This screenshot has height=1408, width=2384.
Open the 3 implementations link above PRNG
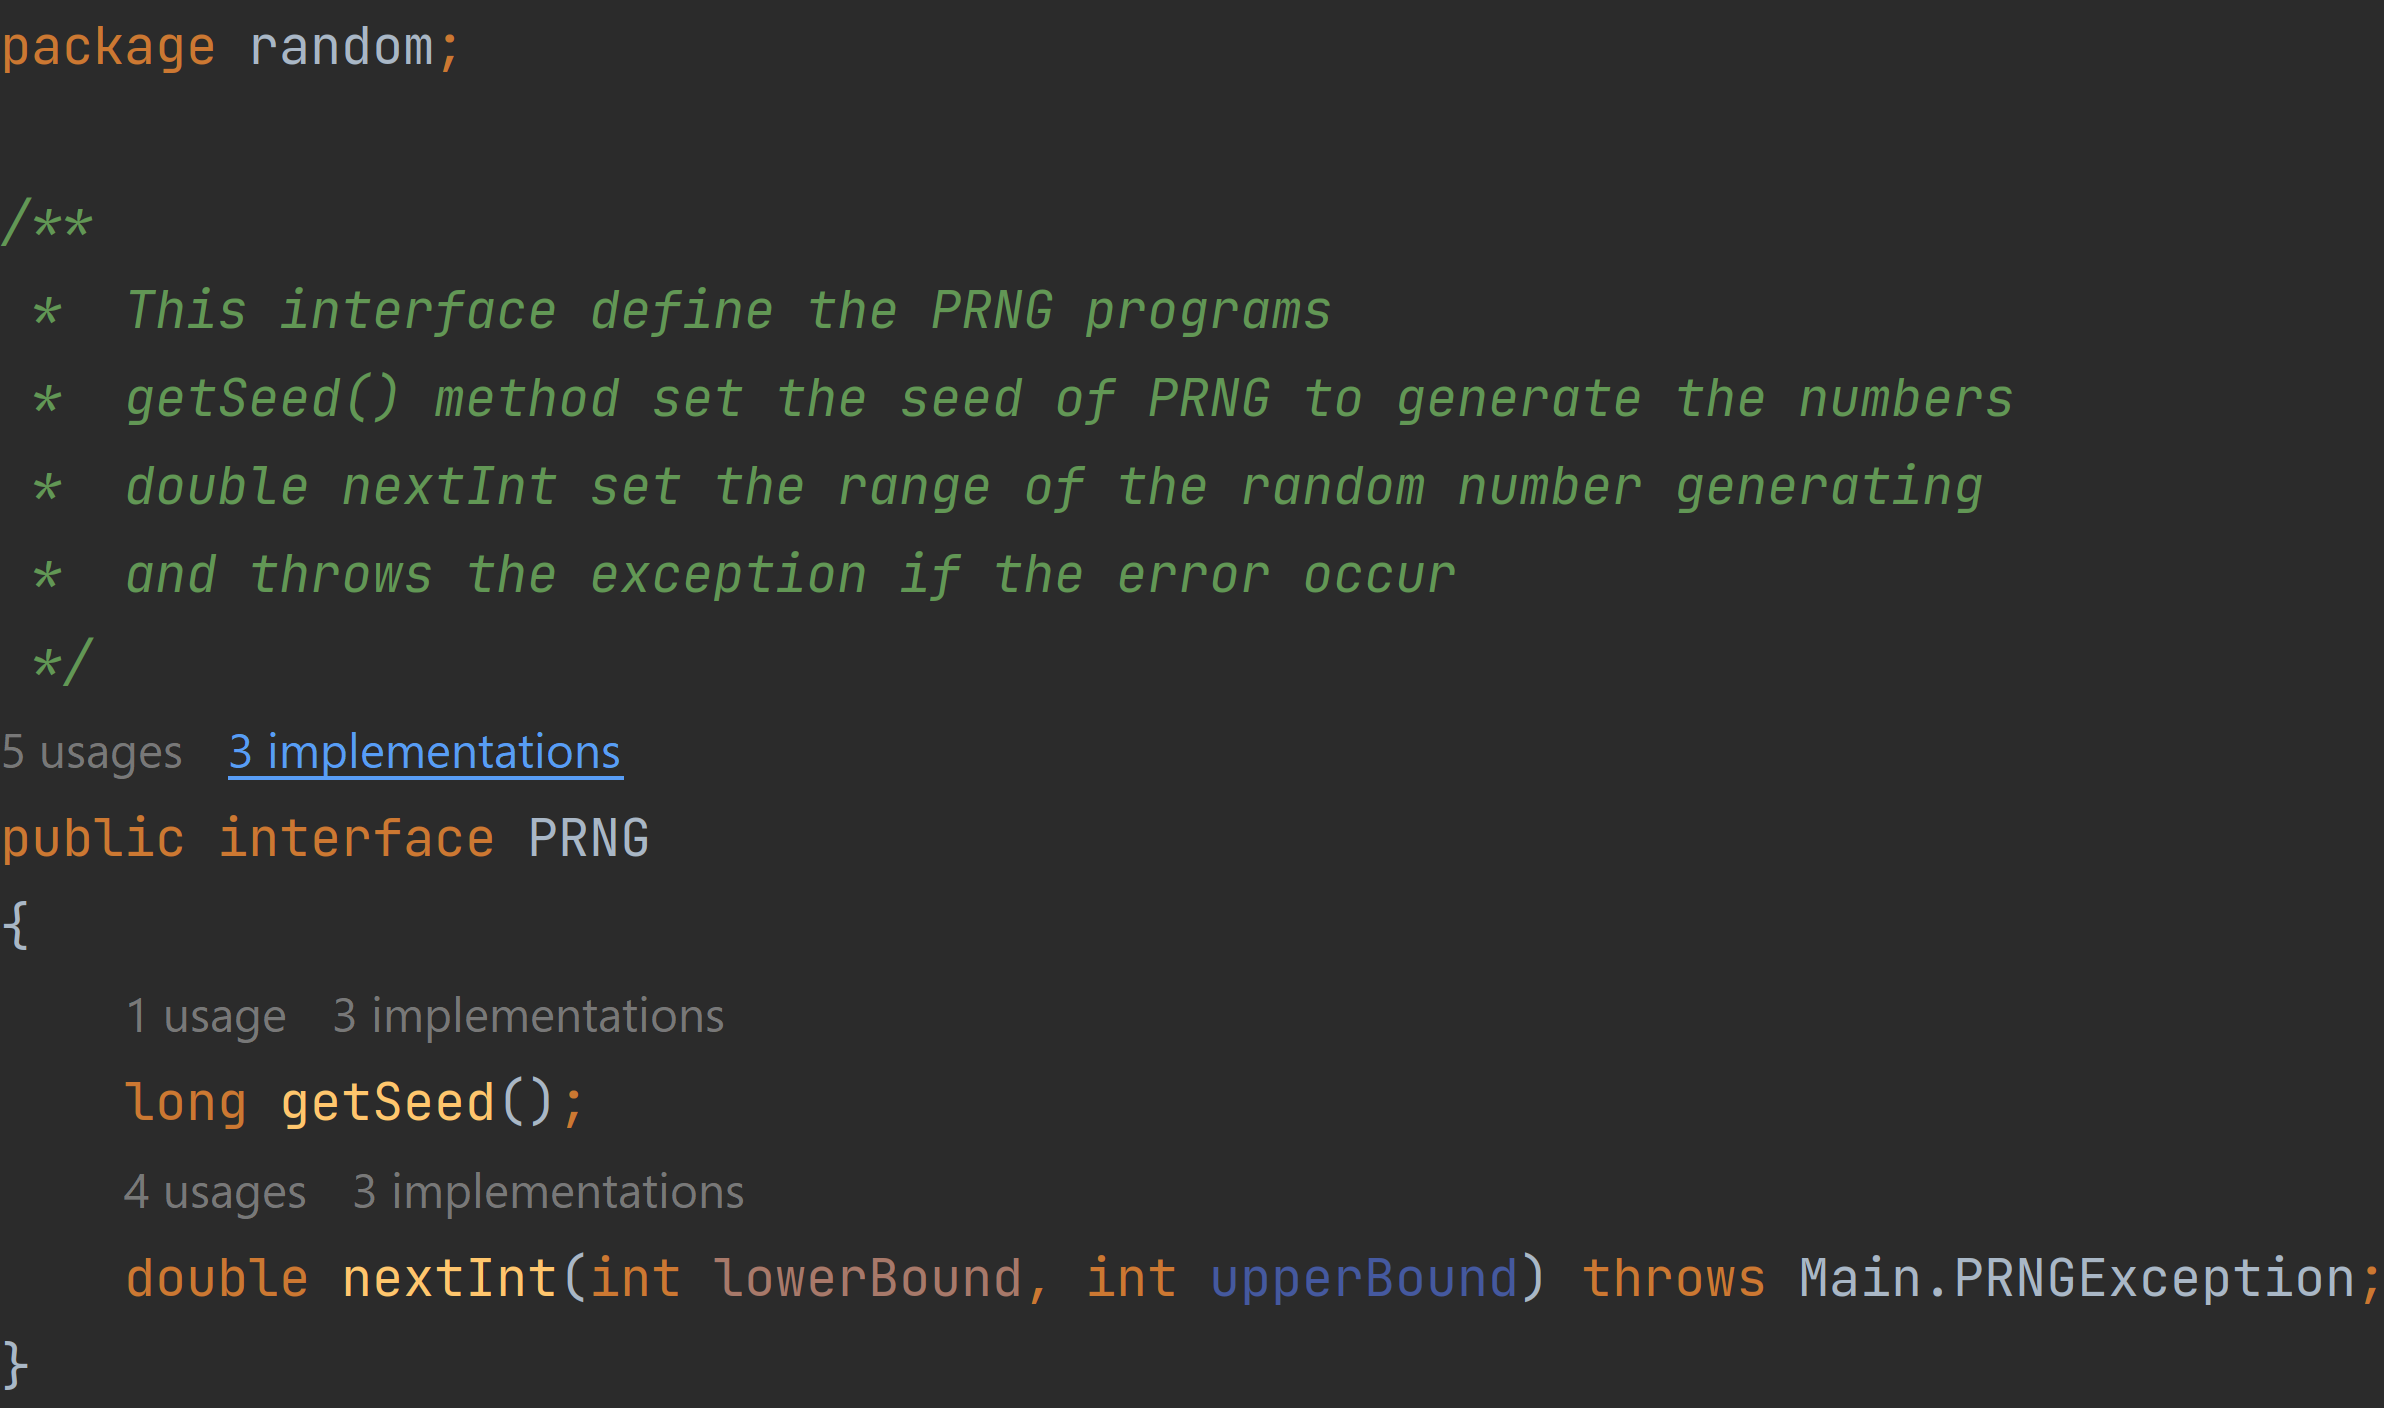pos(425,752)
